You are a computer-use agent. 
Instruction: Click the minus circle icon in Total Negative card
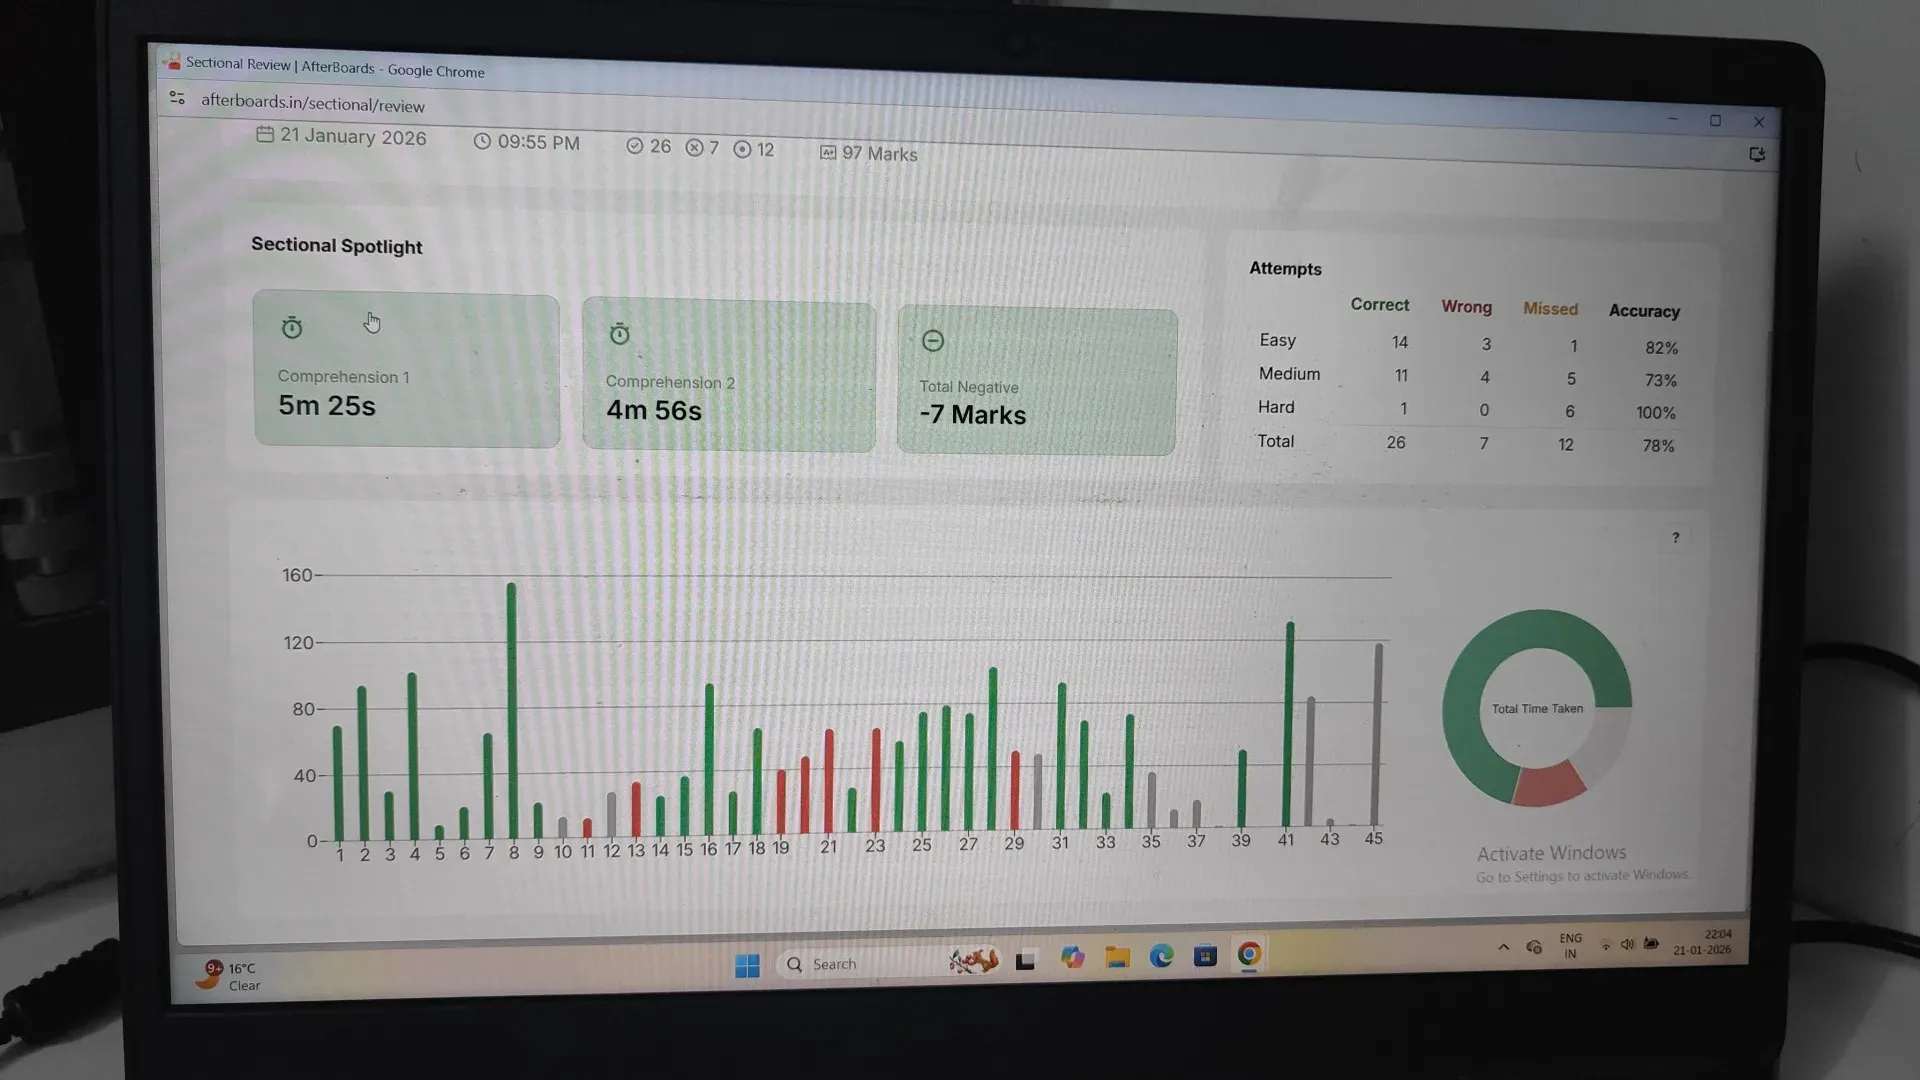point(933,341)
